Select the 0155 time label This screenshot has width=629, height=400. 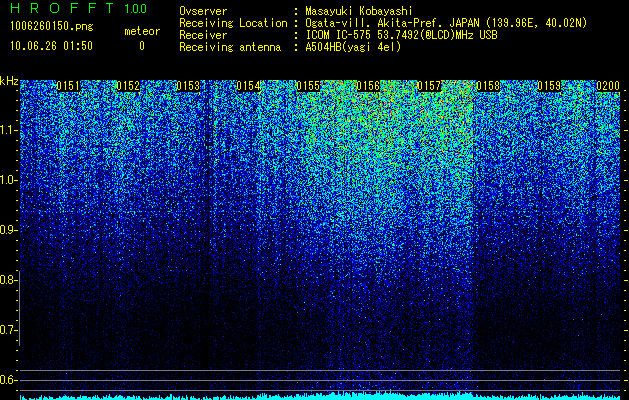308,86
